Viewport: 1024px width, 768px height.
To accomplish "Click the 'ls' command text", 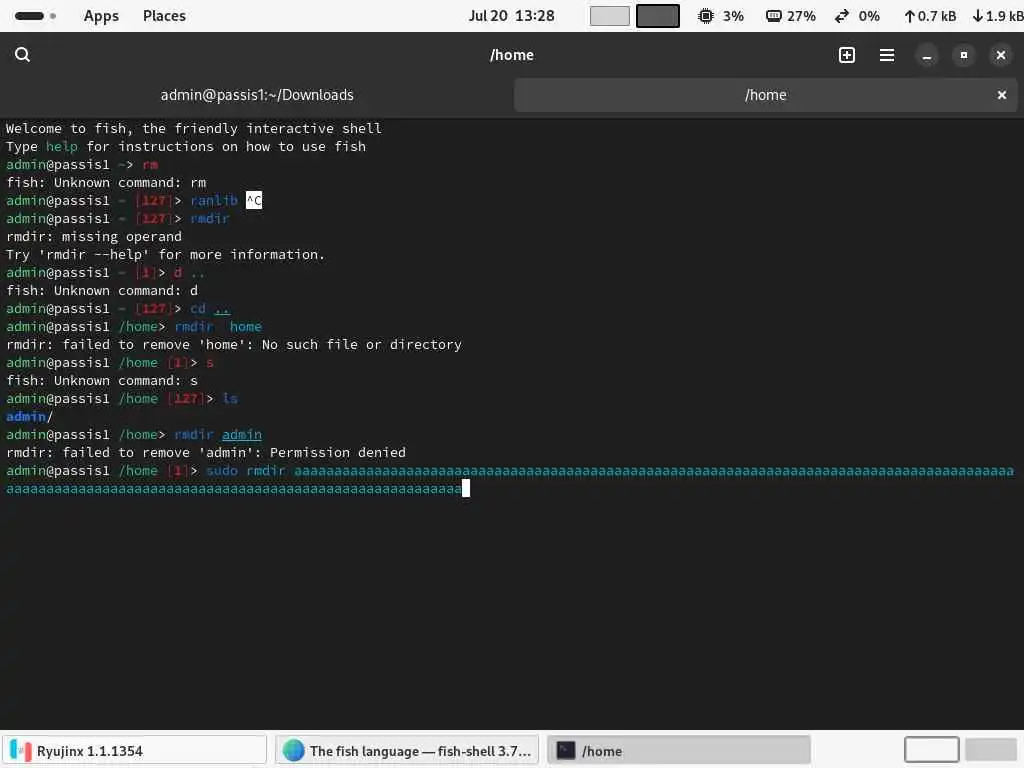I will click(230, 399).
